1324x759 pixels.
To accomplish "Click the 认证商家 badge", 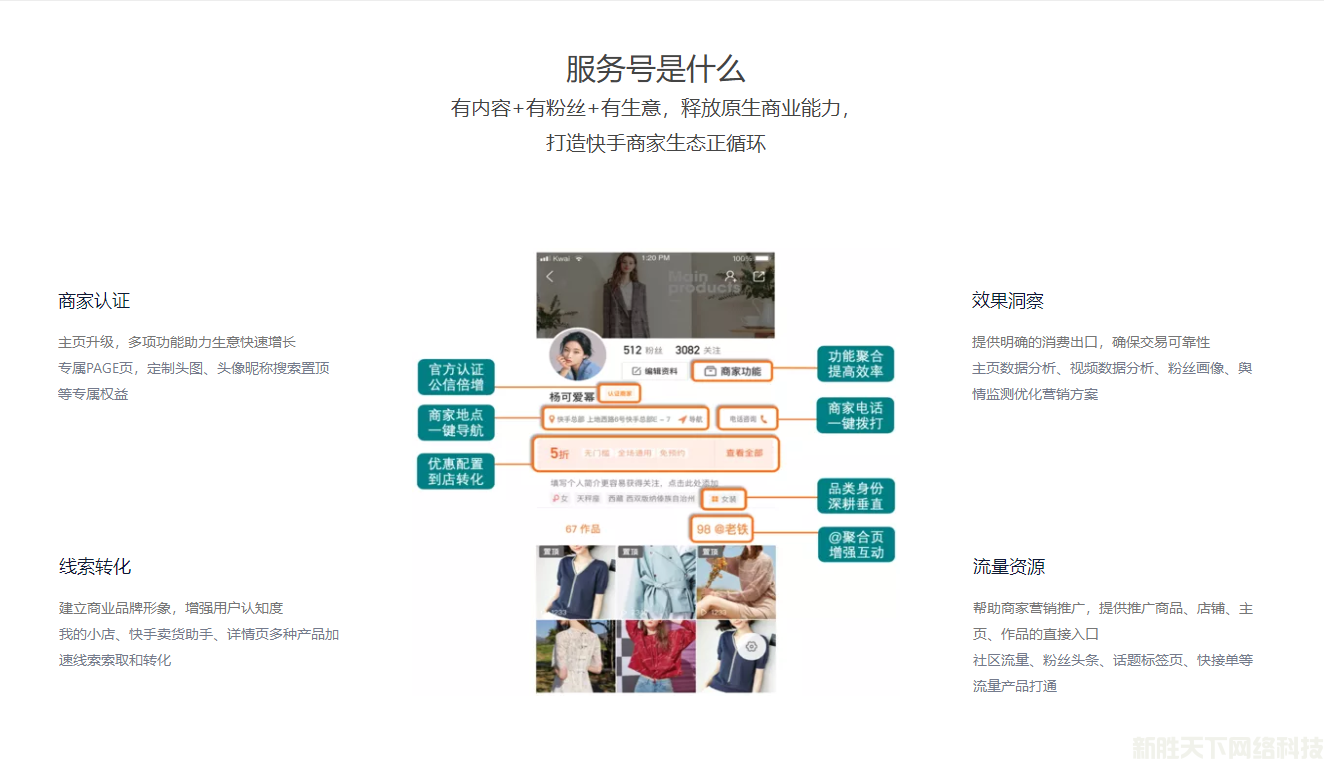I will tap(619, 394).
